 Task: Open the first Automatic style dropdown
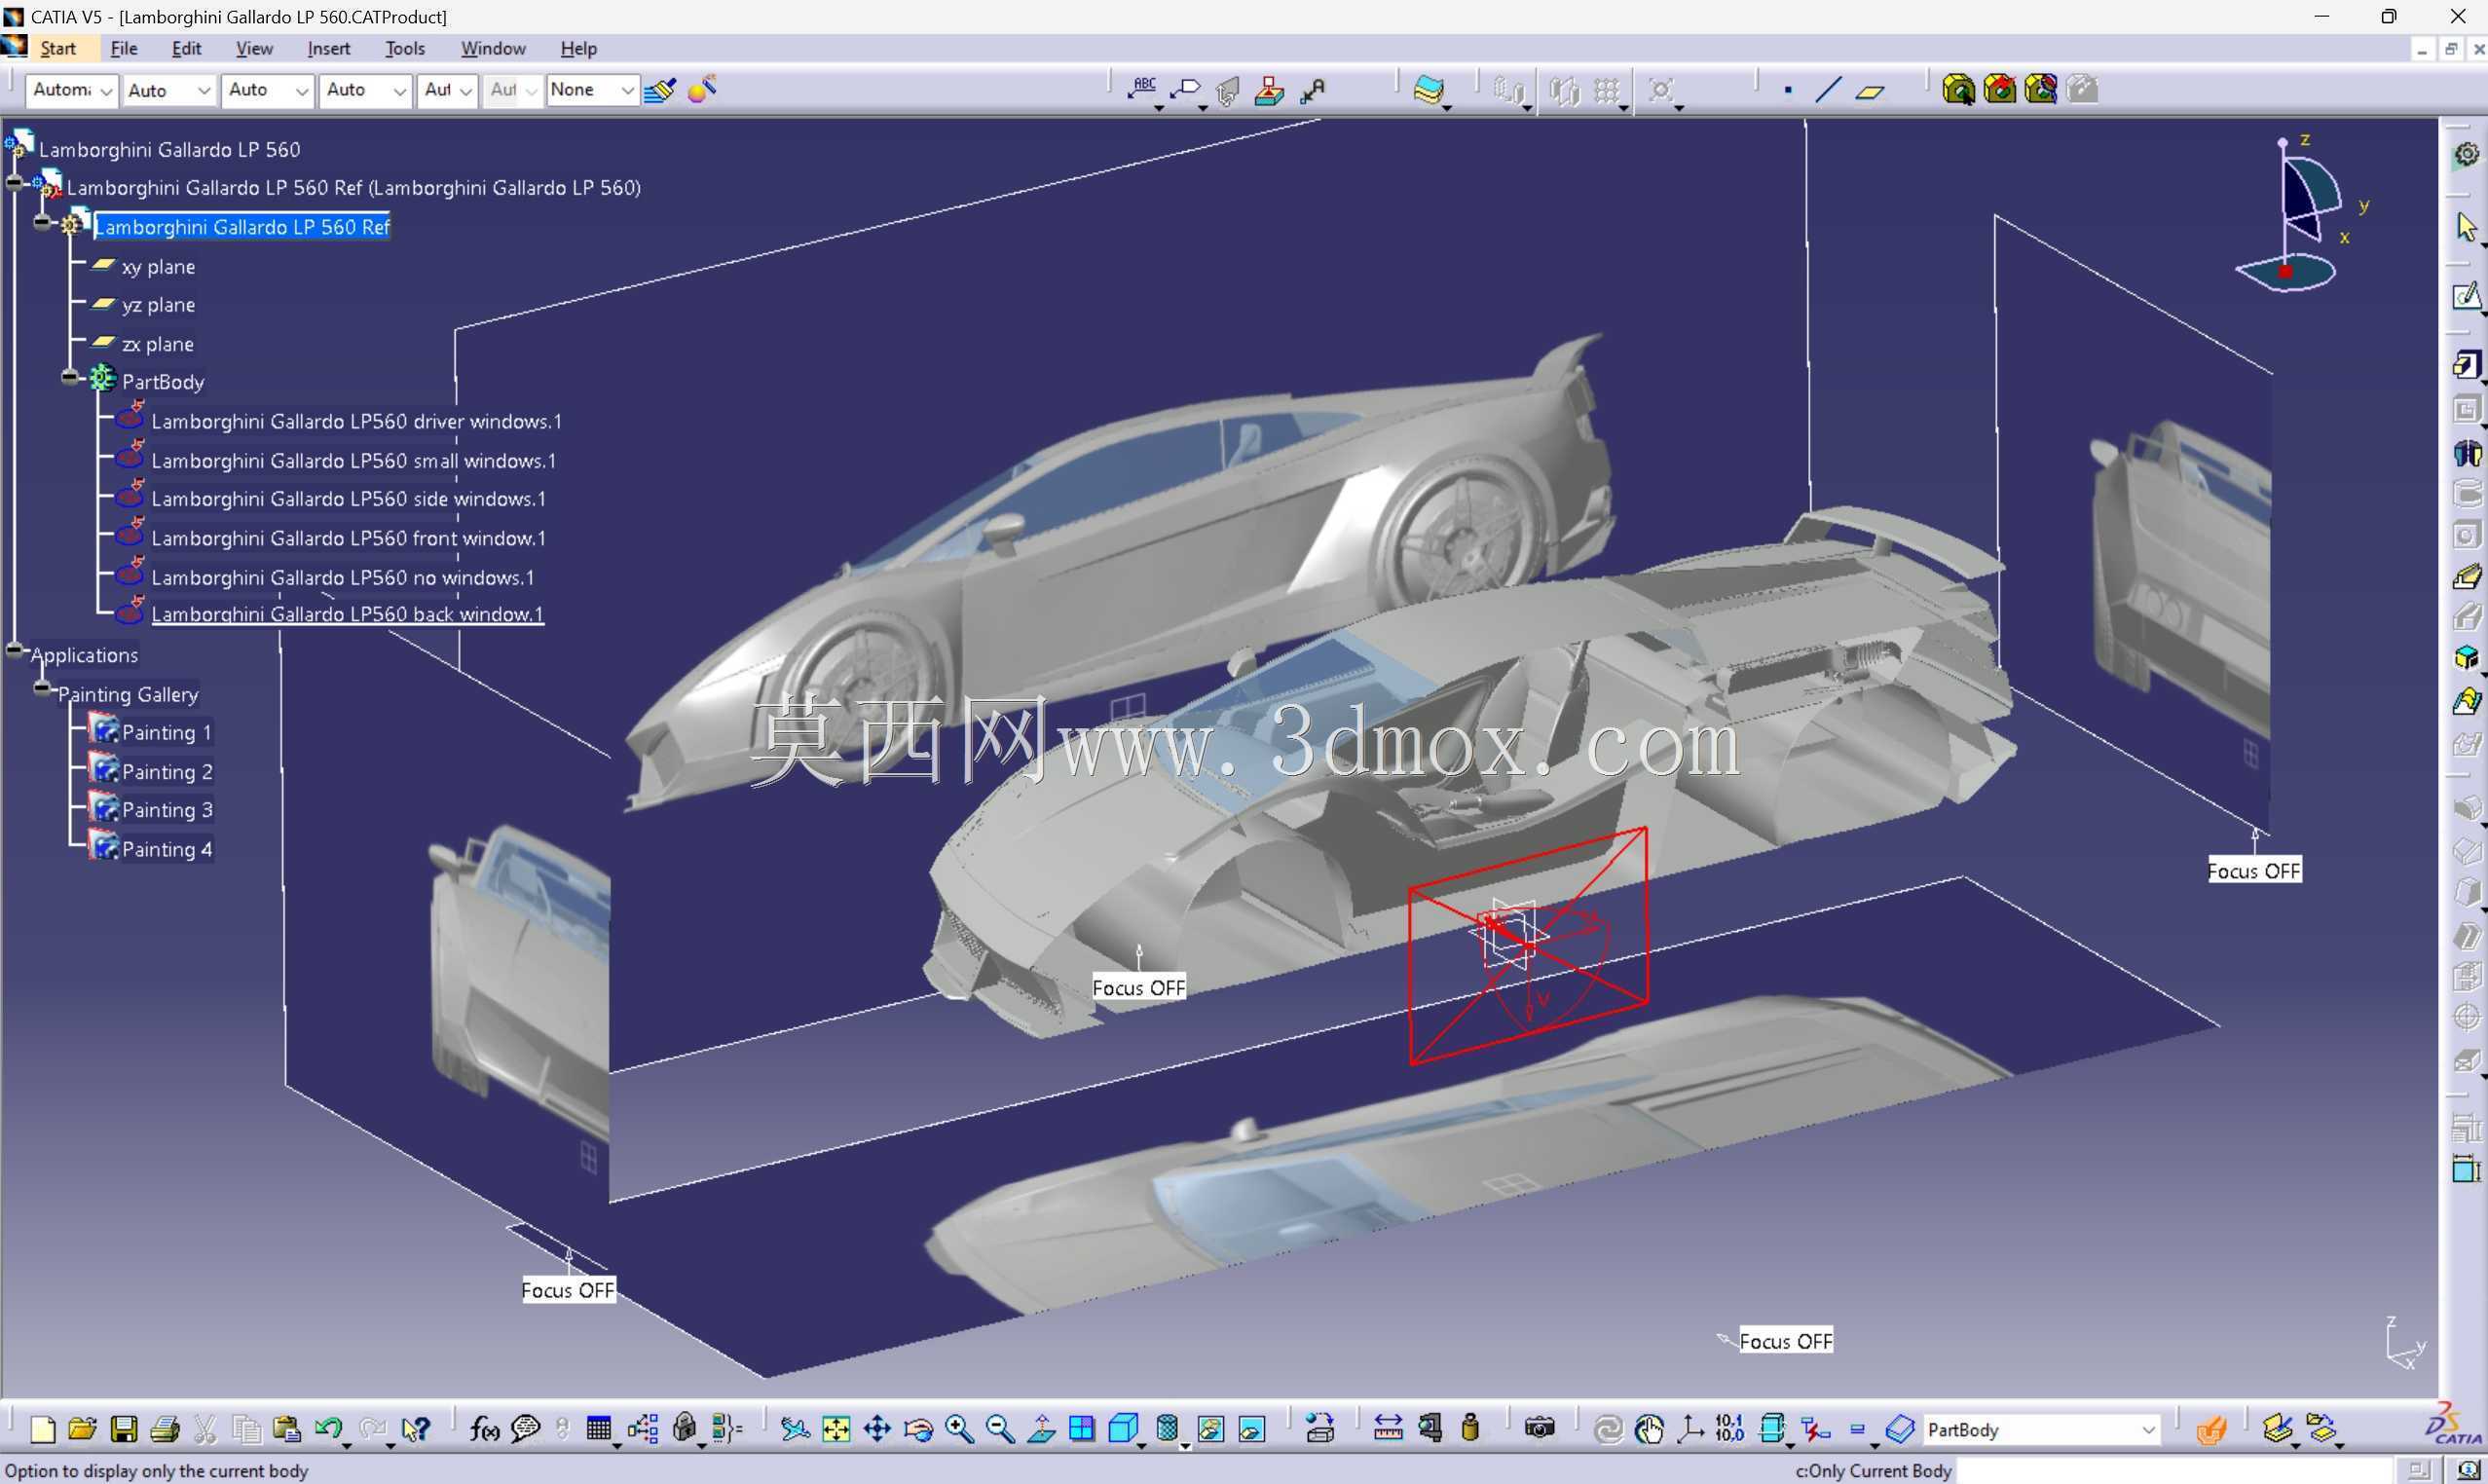coord(72,90)
